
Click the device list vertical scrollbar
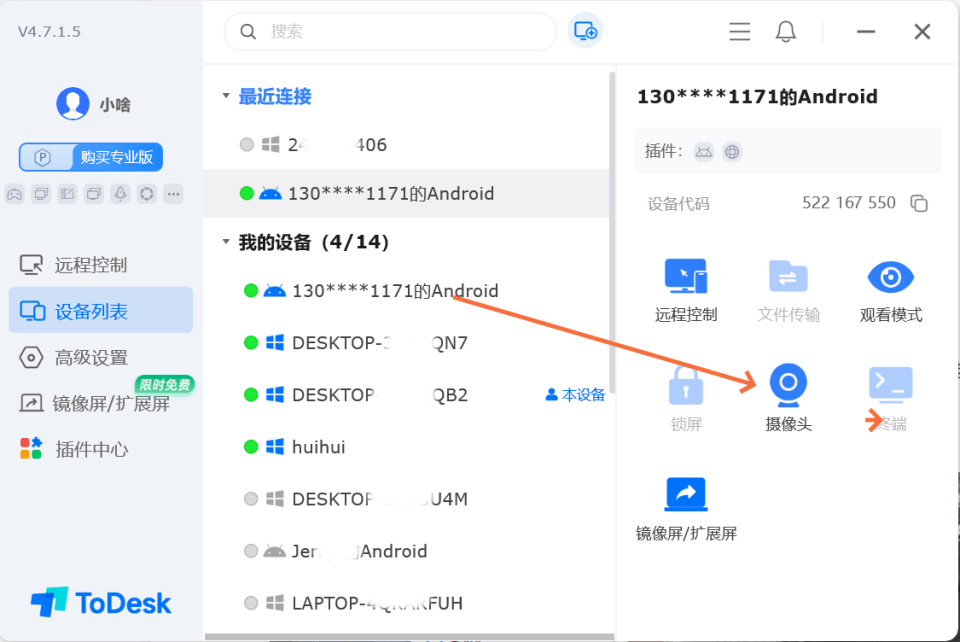612,233
